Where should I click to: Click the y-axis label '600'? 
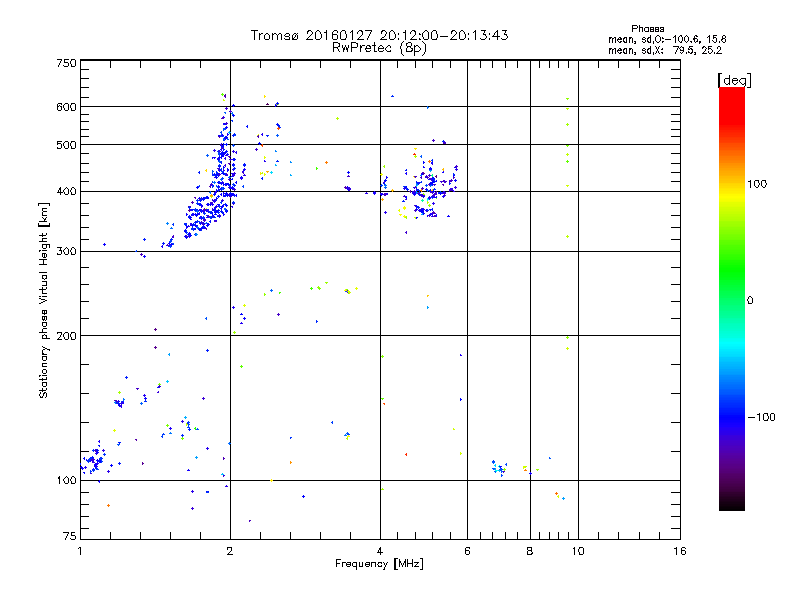coord(67,107)
